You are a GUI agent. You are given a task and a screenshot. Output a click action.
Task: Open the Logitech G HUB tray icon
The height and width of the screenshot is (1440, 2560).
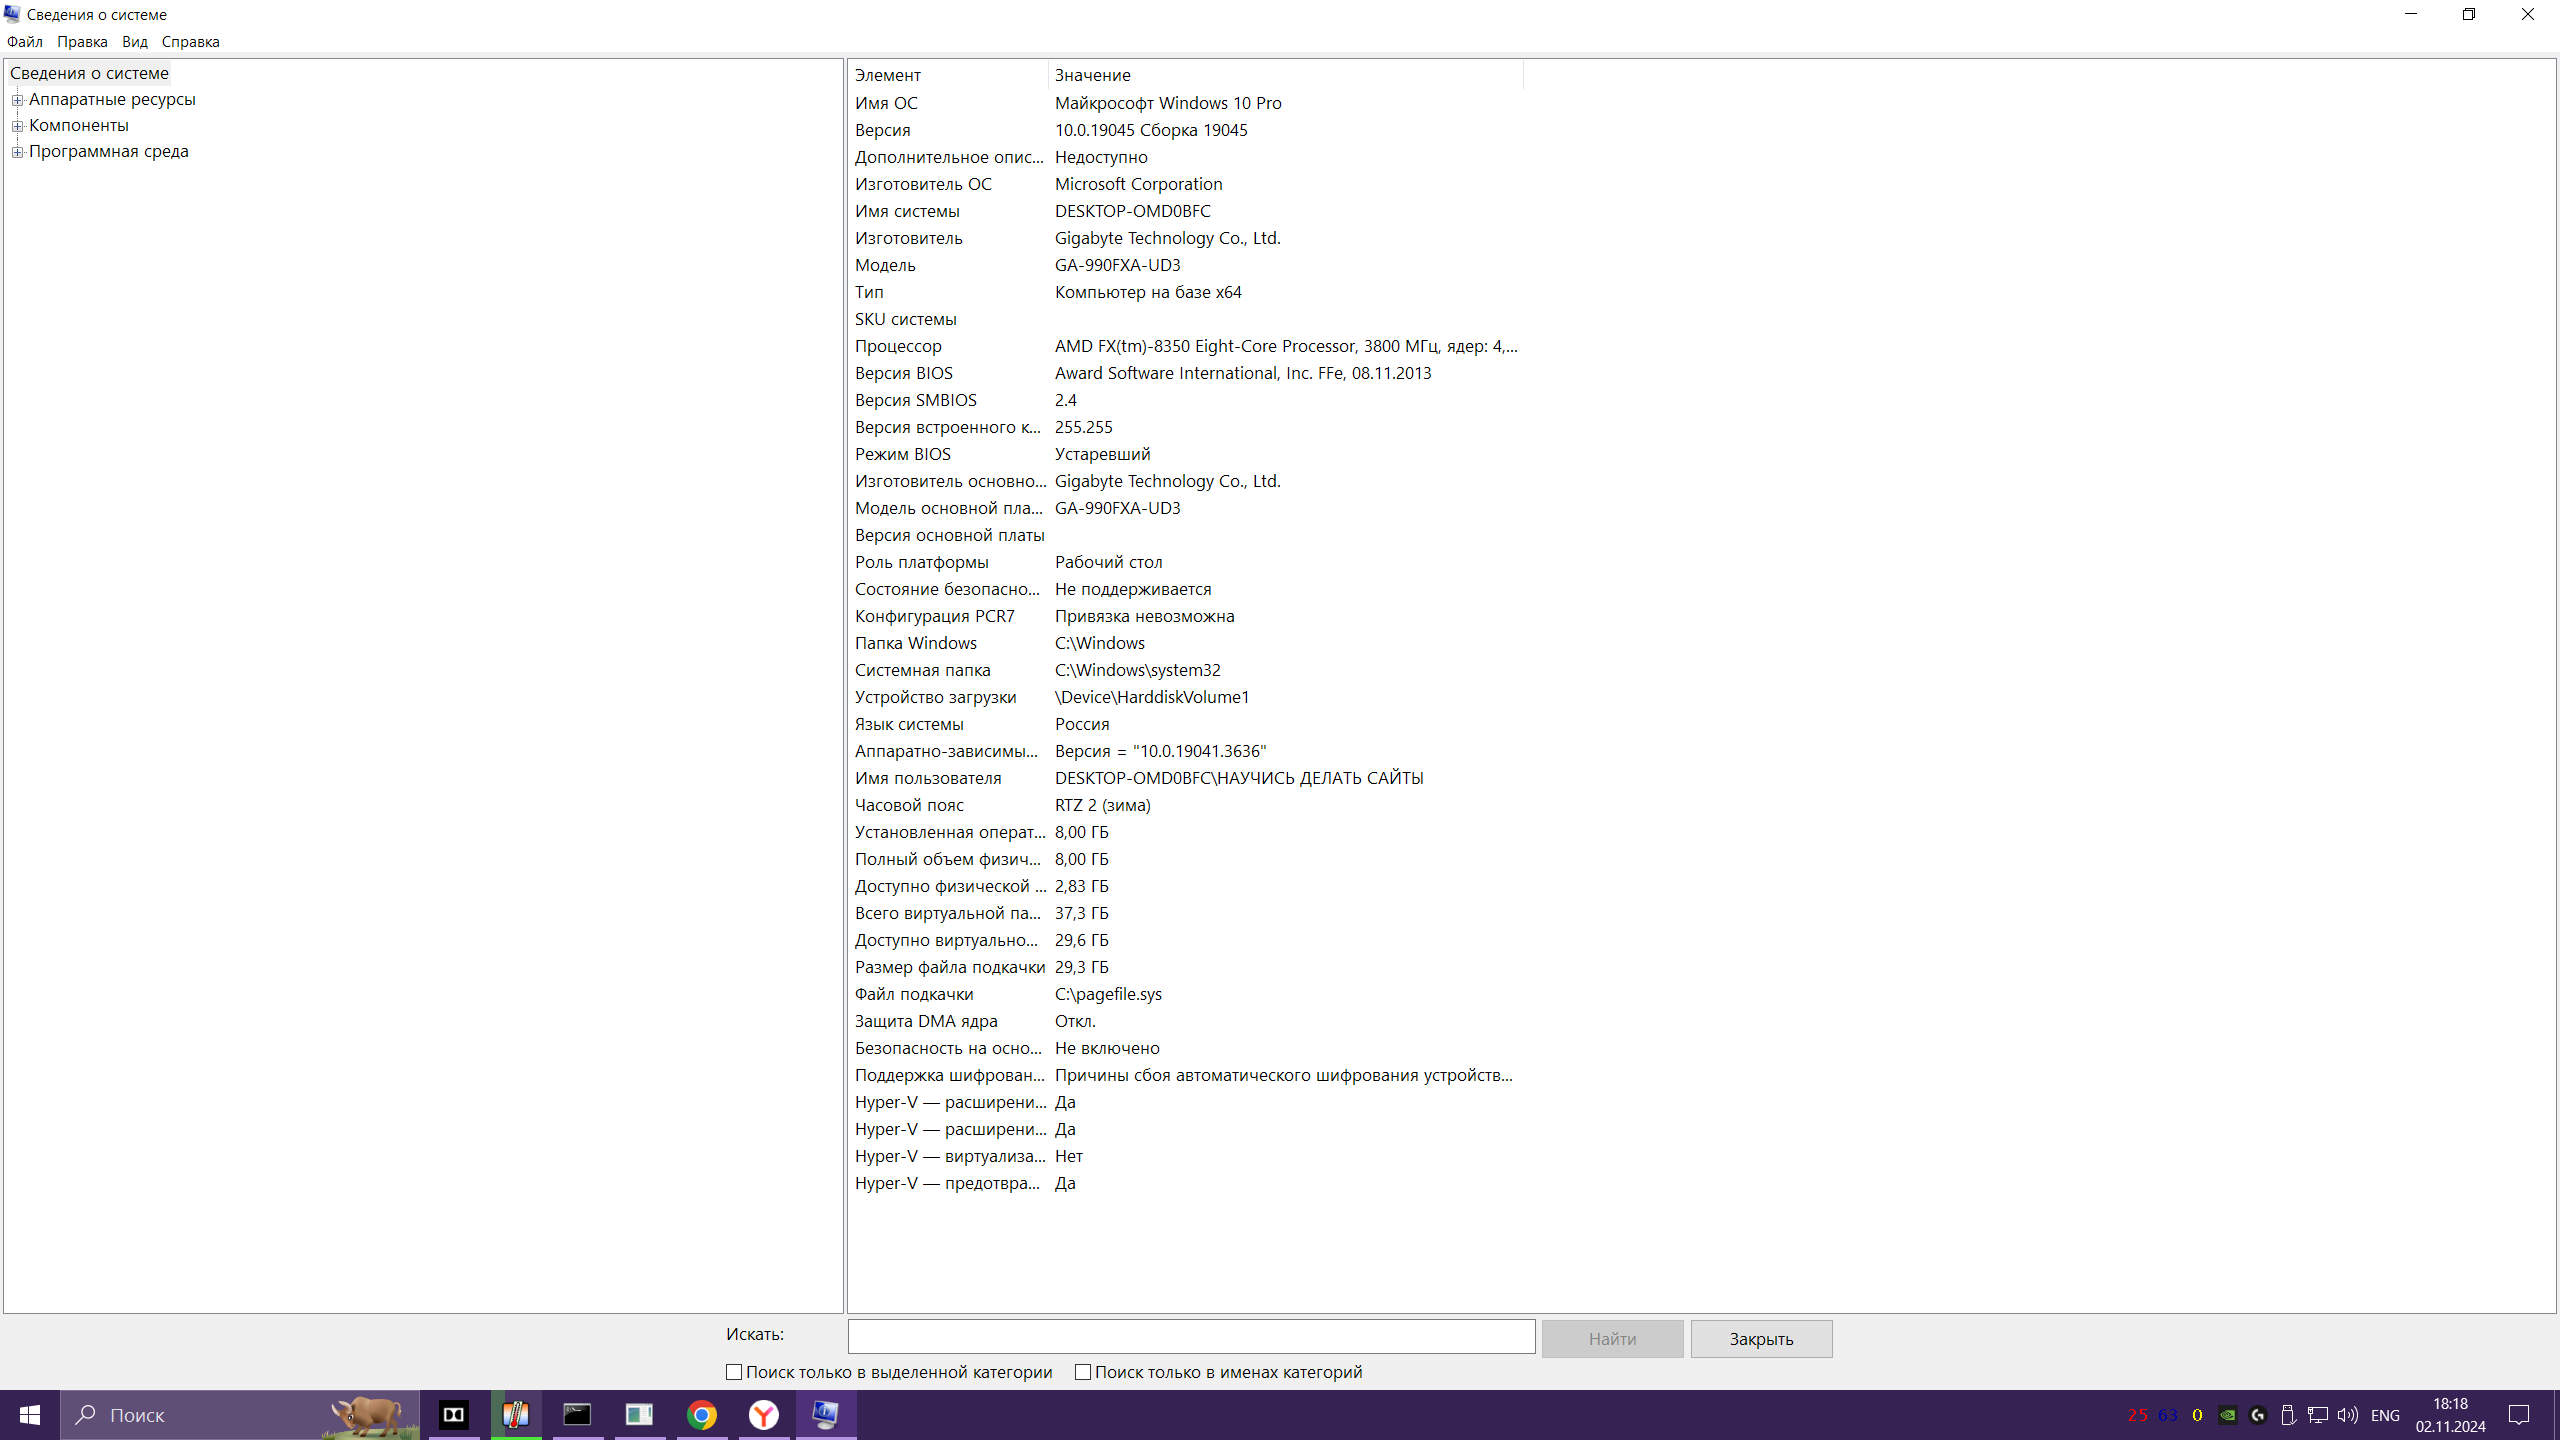[2257, 1414]
